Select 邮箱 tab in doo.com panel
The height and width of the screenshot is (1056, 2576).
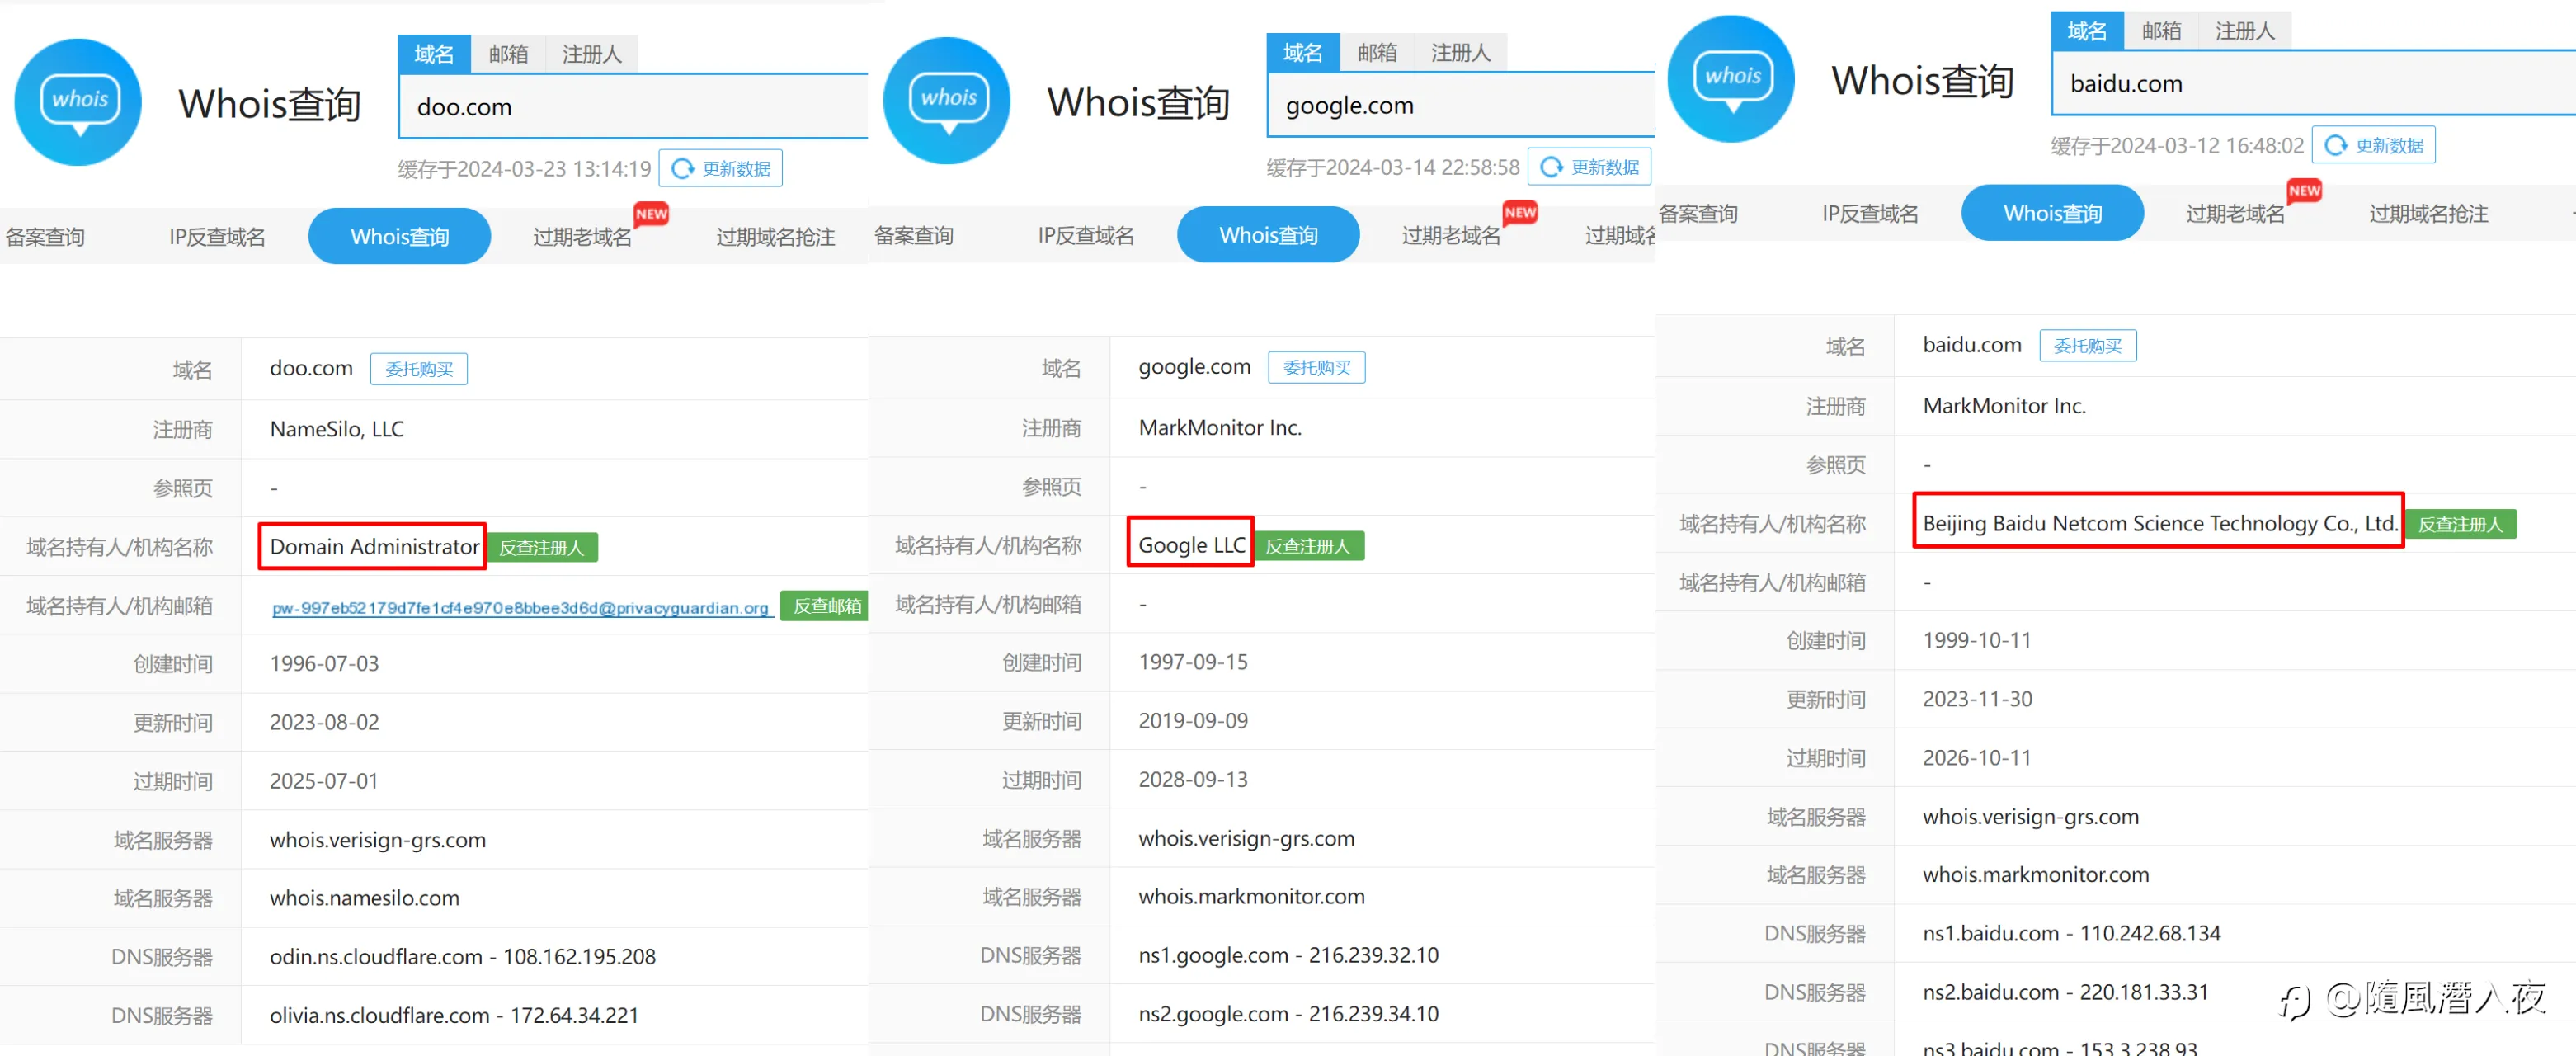(x=508, y=54)
